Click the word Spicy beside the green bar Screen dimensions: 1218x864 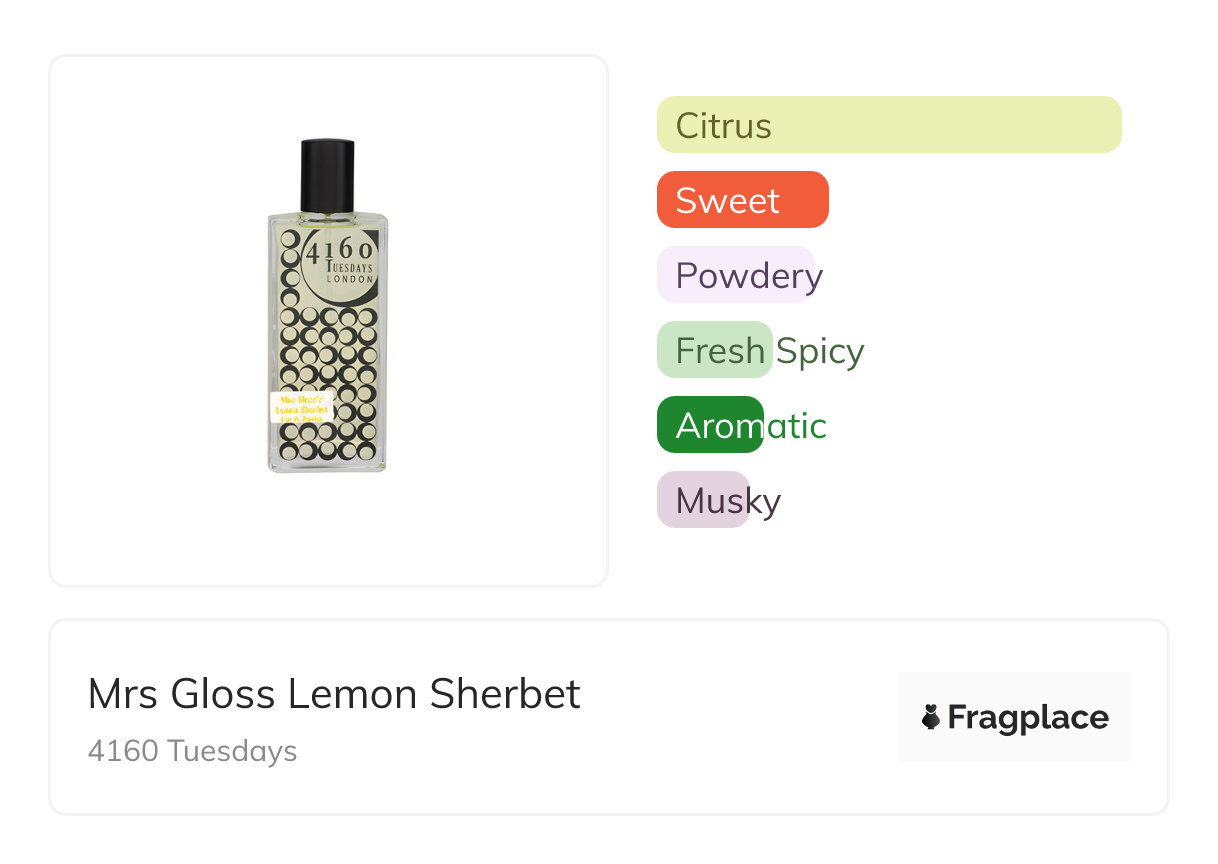pos(820,351)
